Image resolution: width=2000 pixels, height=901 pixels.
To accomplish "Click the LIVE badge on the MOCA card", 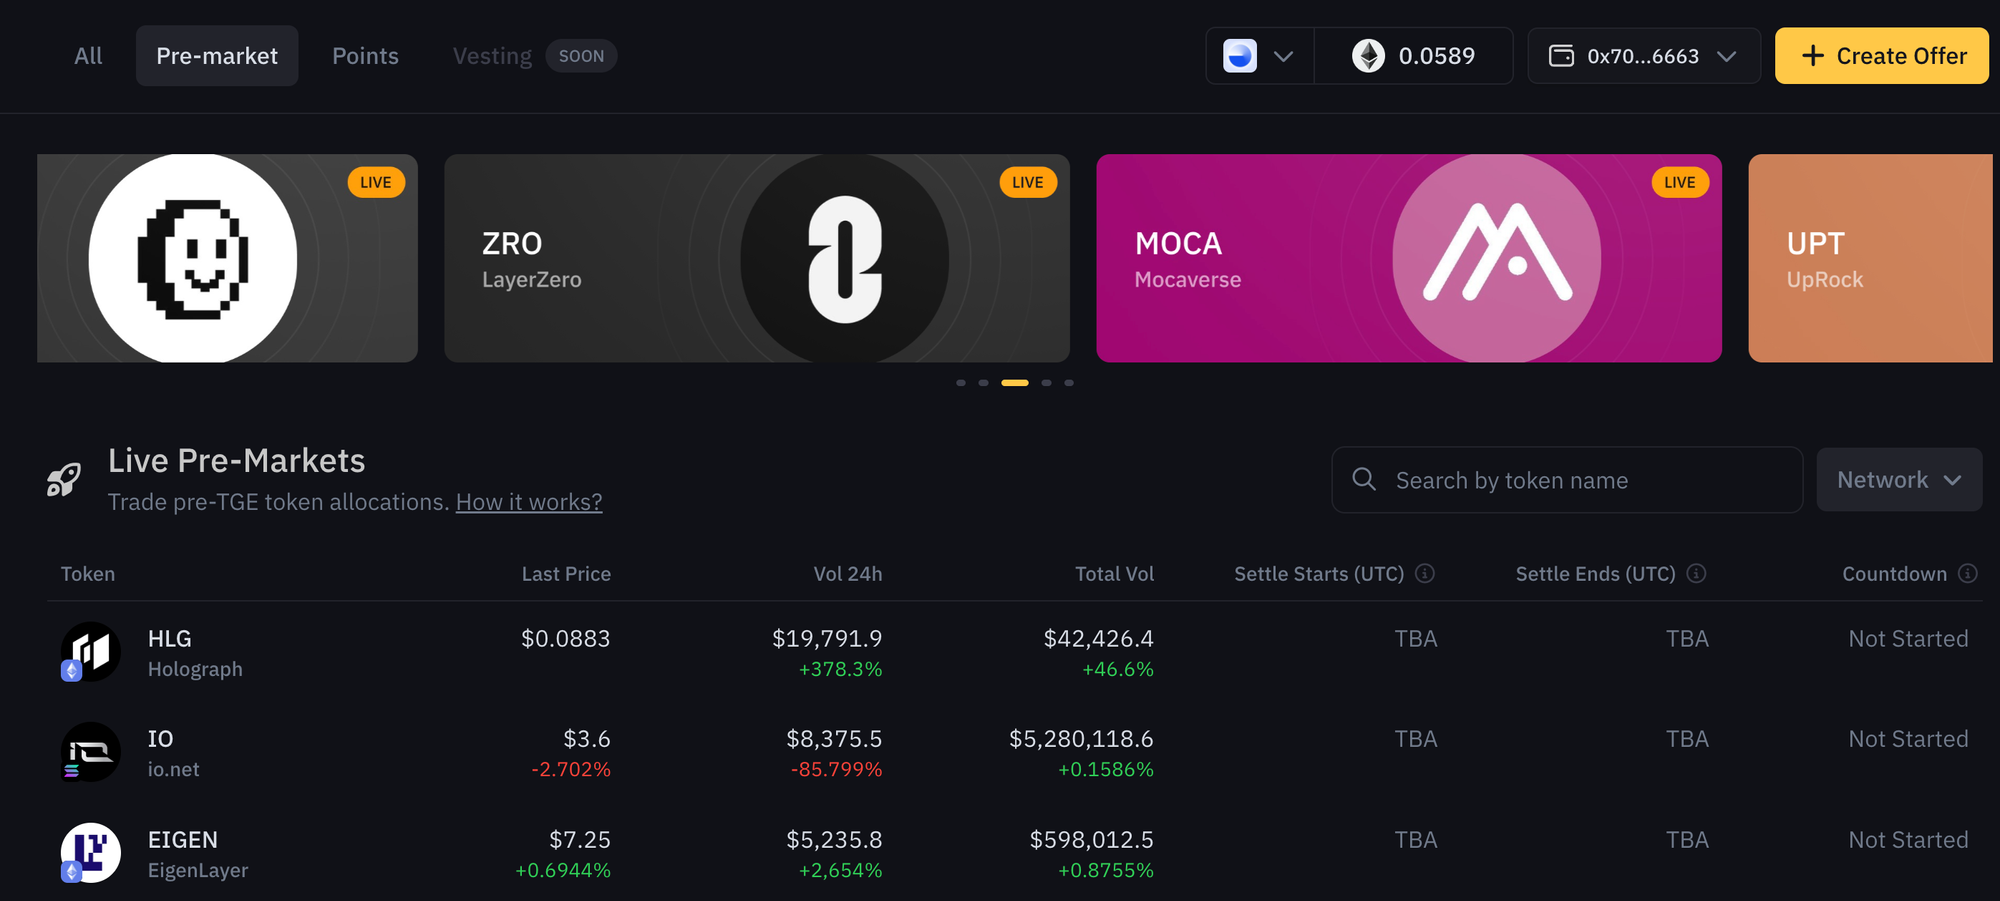I will [1679, 182].
